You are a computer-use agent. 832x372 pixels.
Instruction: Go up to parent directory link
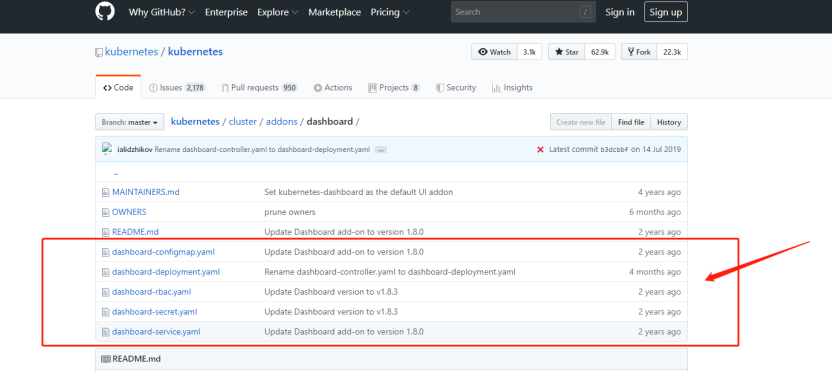[x=116, y=174]
